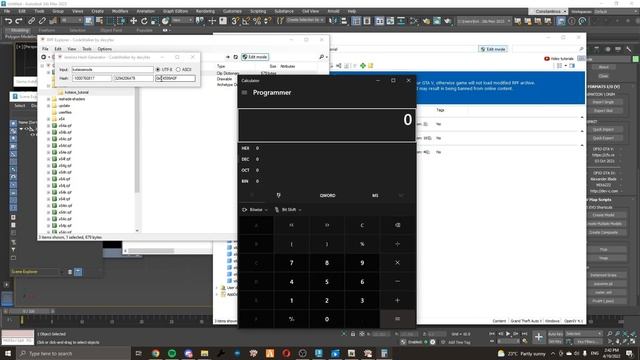Click search icon in RPF Explorer window
The image size is (640, 360).
pyautogui.click(x=322, y=57)
